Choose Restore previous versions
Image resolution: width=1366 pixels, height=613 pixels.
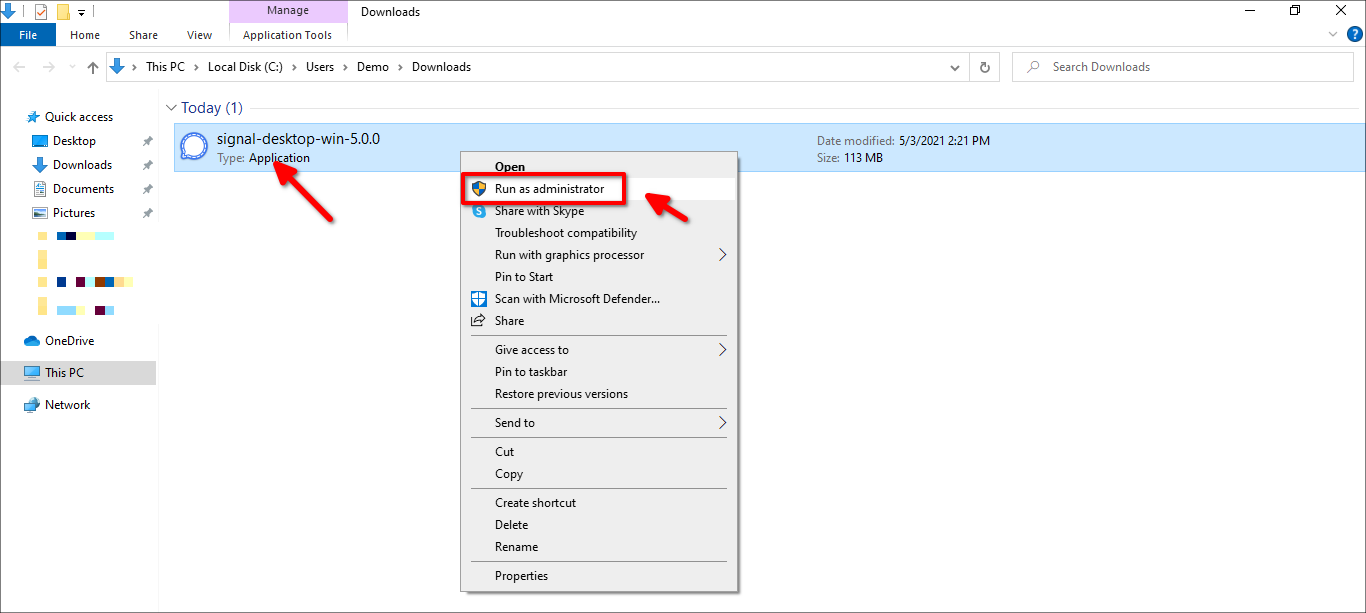(599, 394)
